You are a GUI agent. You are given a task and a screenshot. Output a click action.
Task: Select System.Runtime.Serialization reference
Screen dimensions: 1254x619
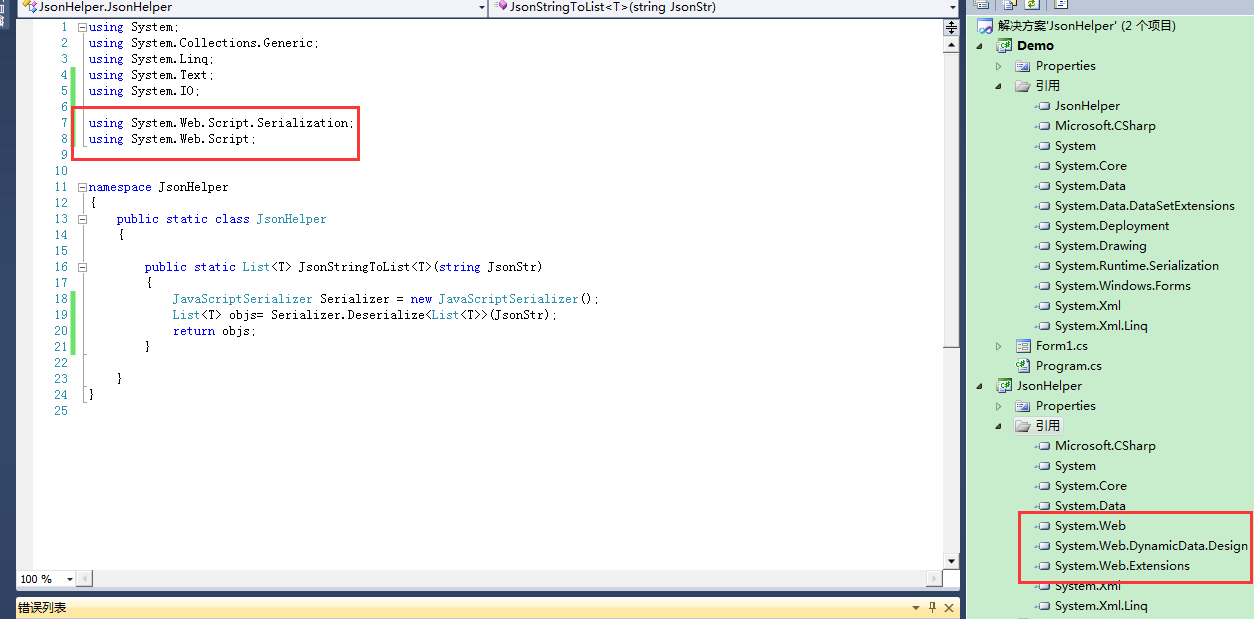click(1136, 266)
